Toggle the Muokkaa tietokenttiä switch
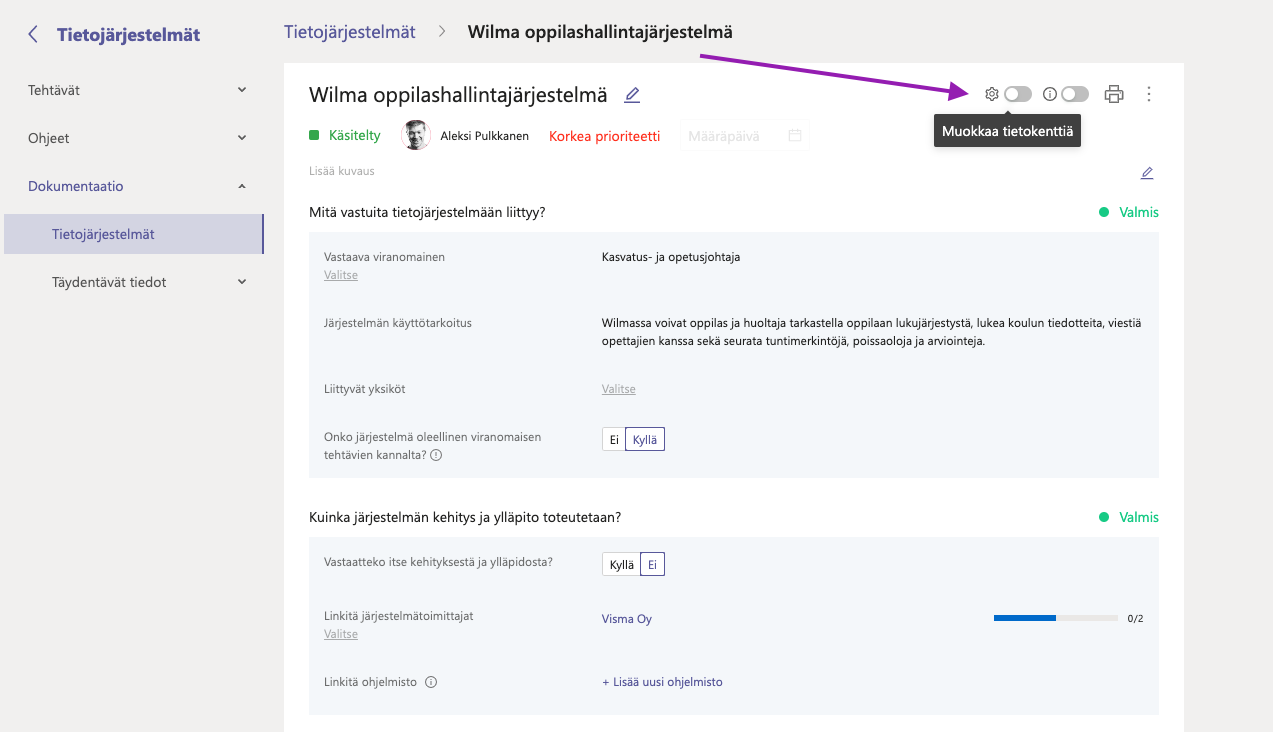Image resolution: width=1273 pixels, height=732 pixels. click(x=1018, y=94)
